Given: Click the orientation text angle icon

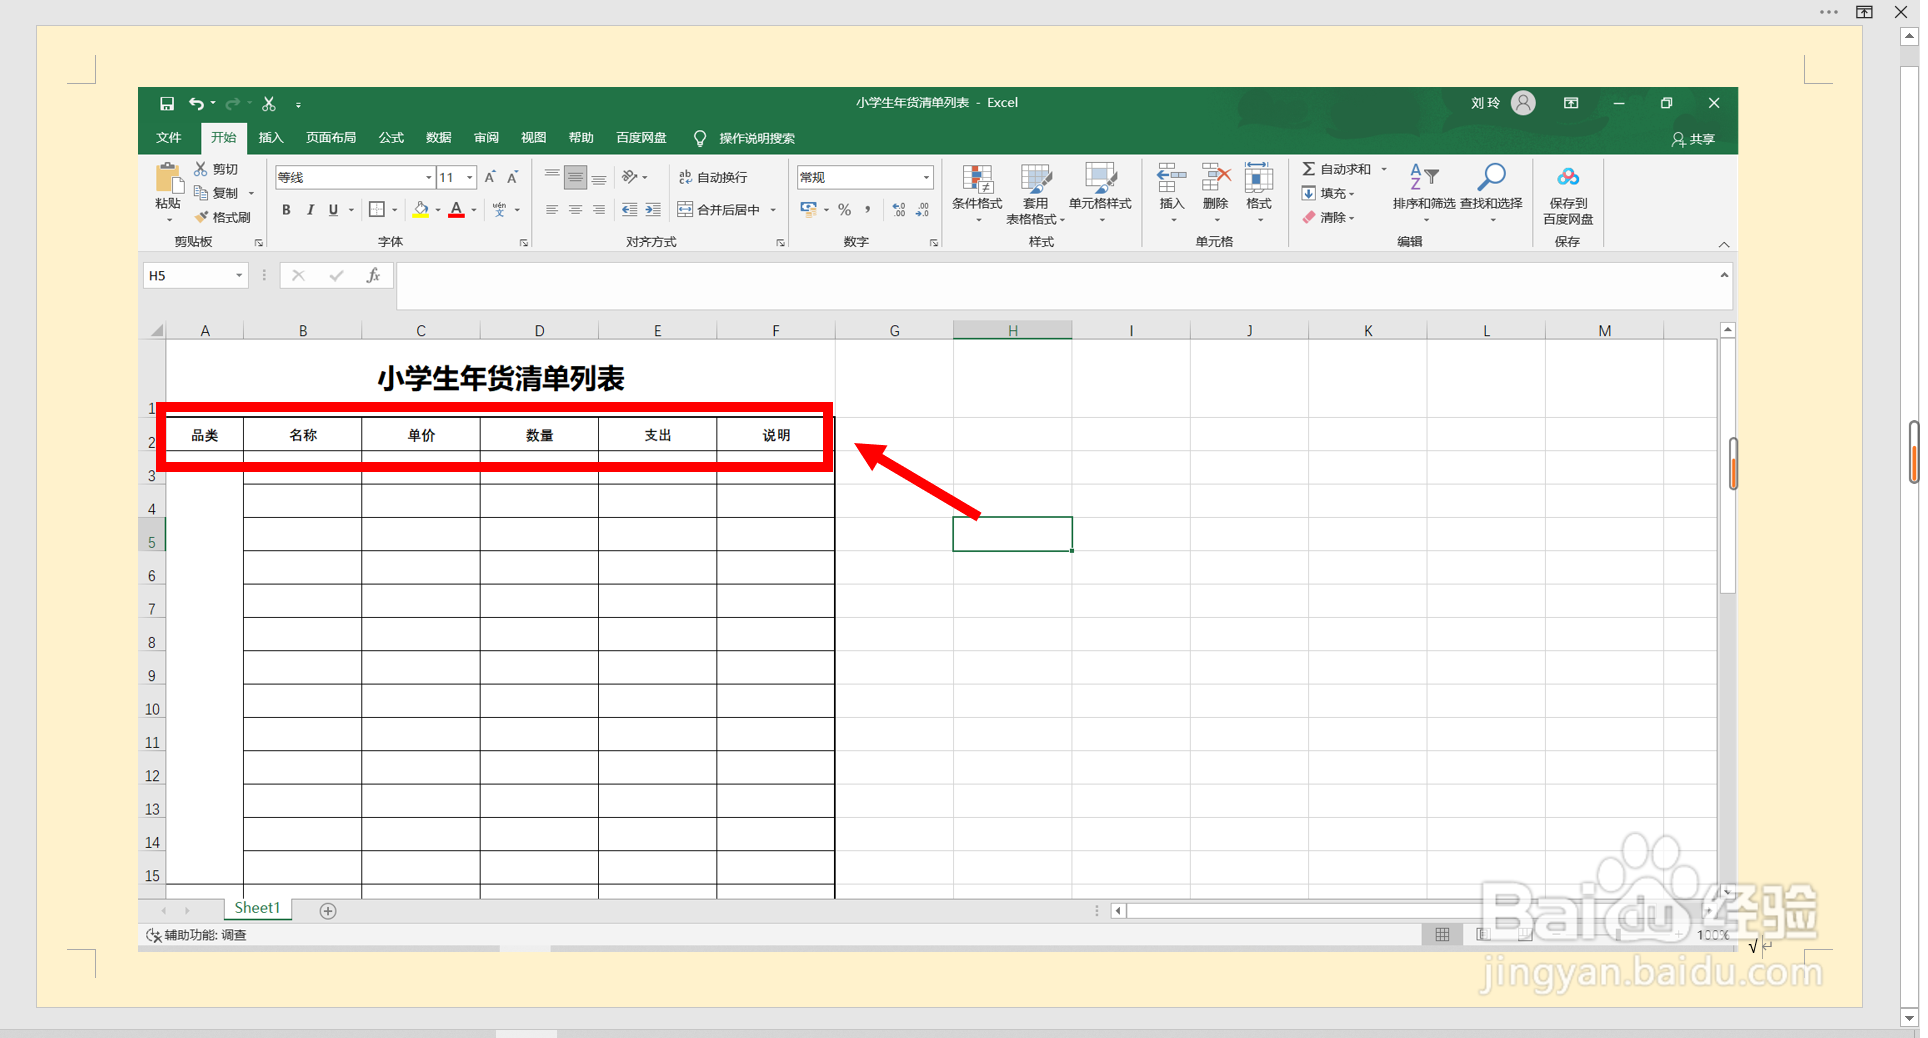Looking at the screenshot, I should 630,177.
